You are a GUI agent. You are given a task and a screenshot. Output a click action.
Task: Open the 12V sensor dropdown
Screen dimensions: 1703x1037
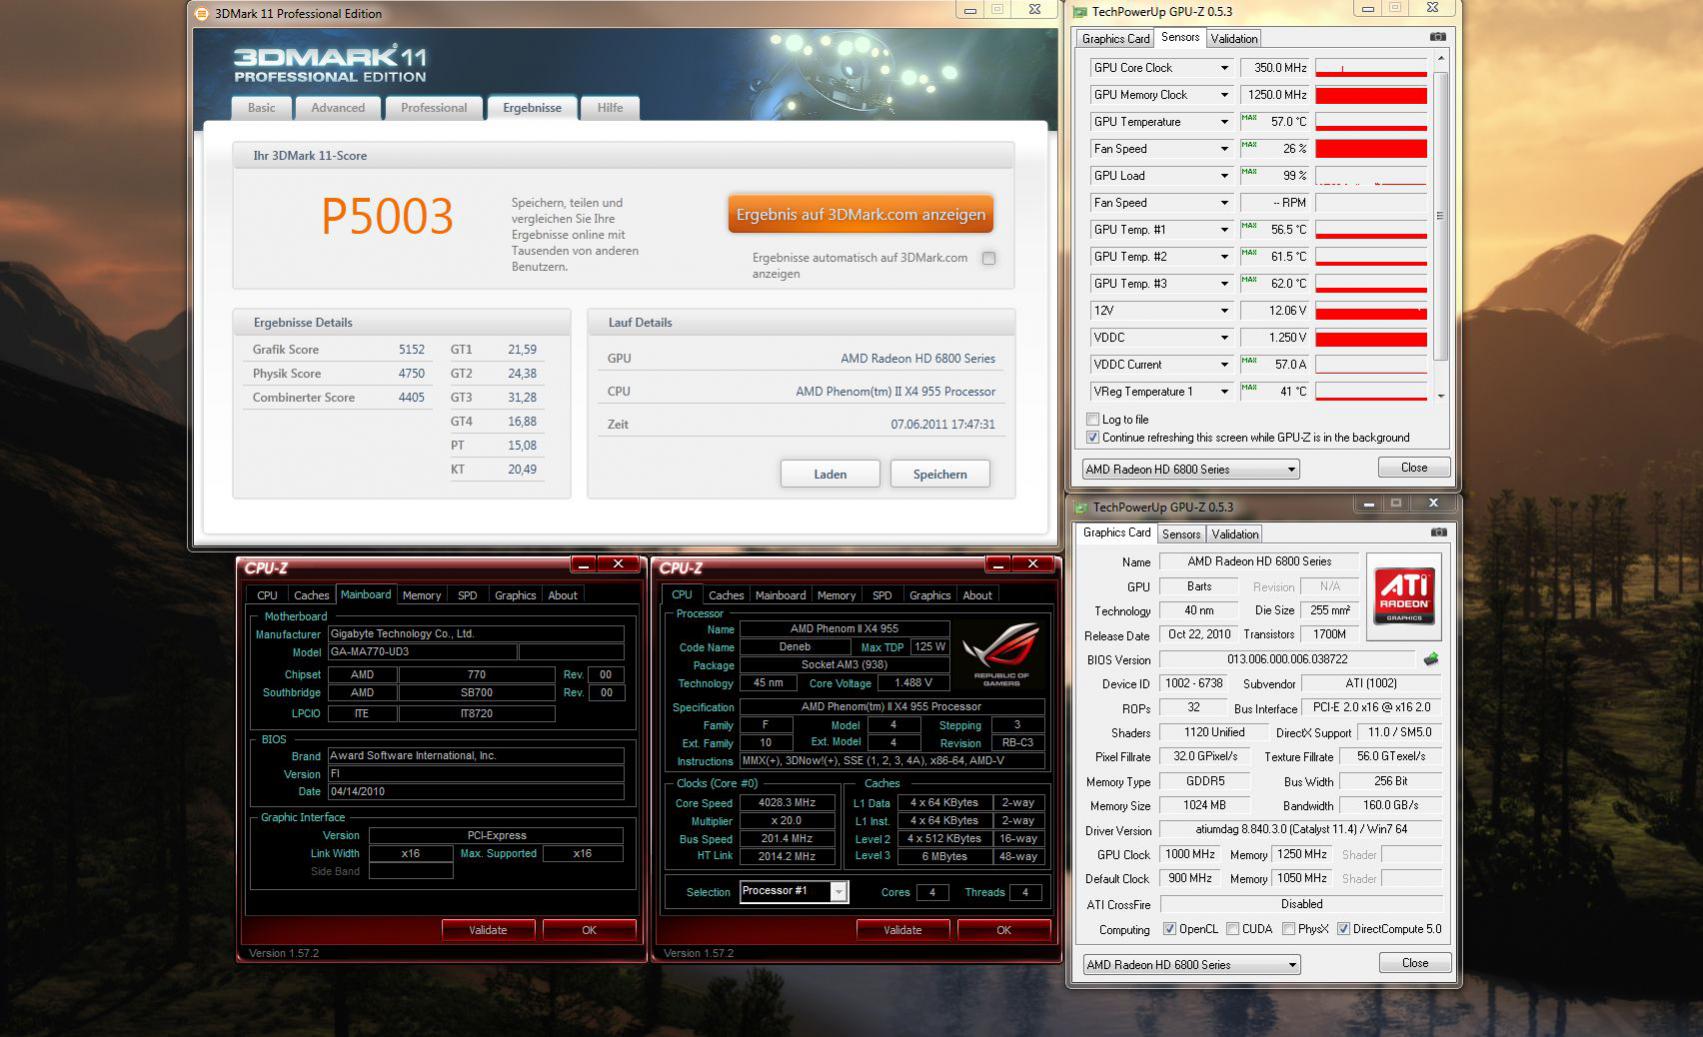tap(1224, 311)
